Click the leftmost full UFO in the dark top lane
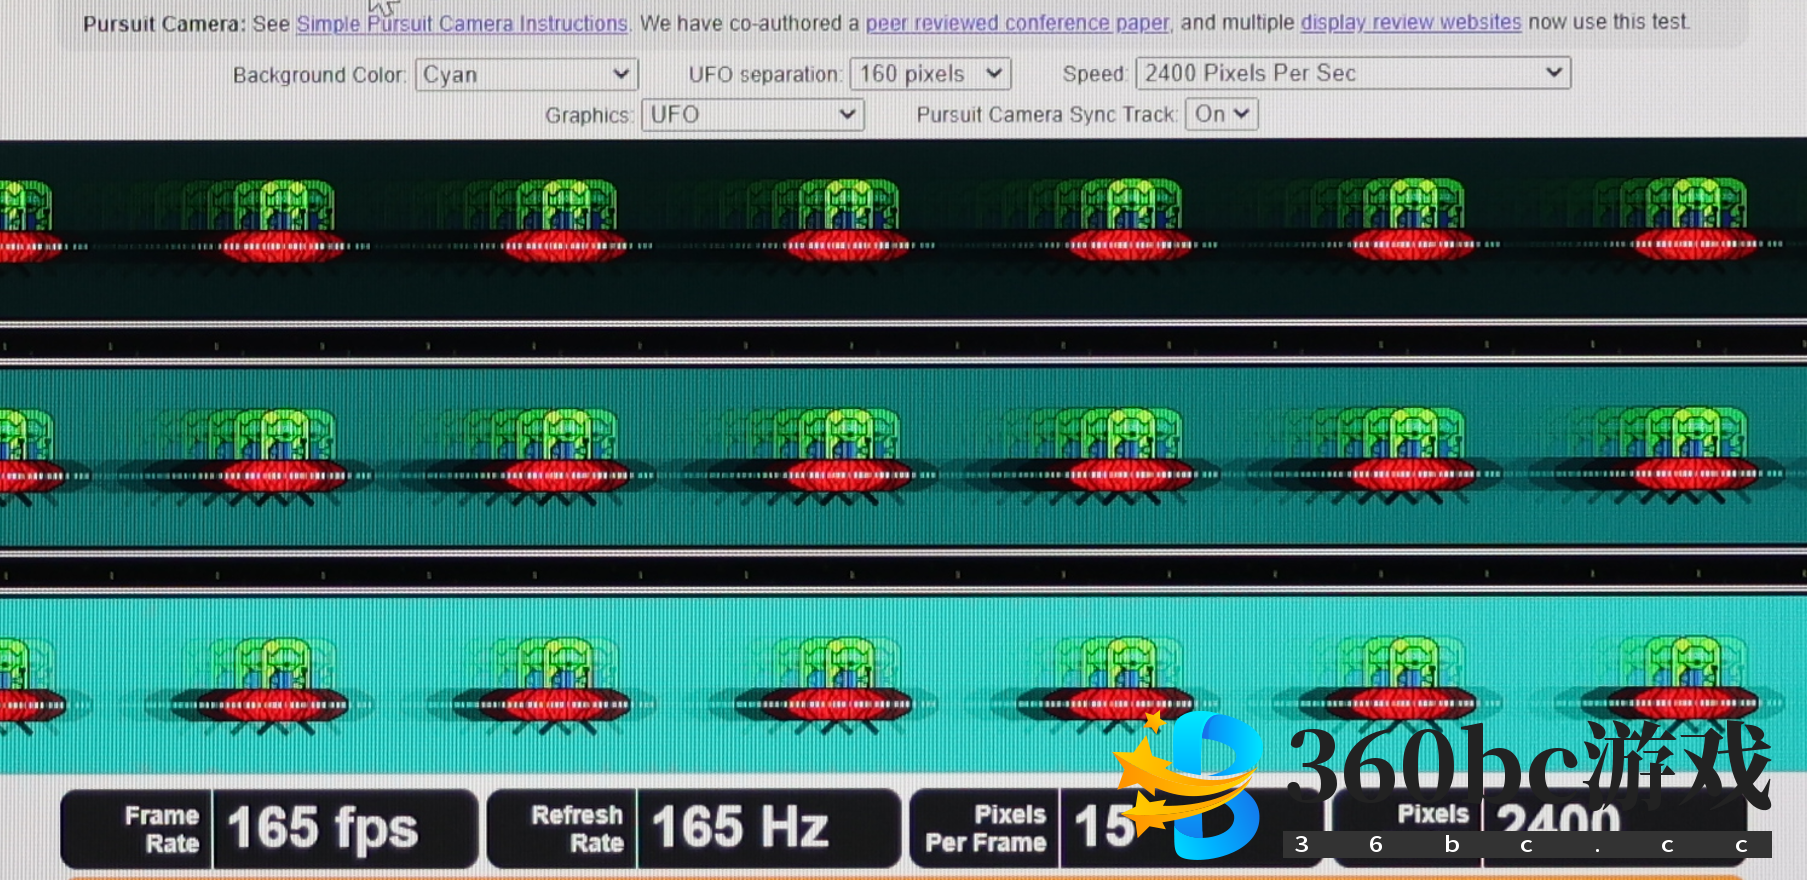This screenshot has width=1807, height=880. click(x=284, y=221)
